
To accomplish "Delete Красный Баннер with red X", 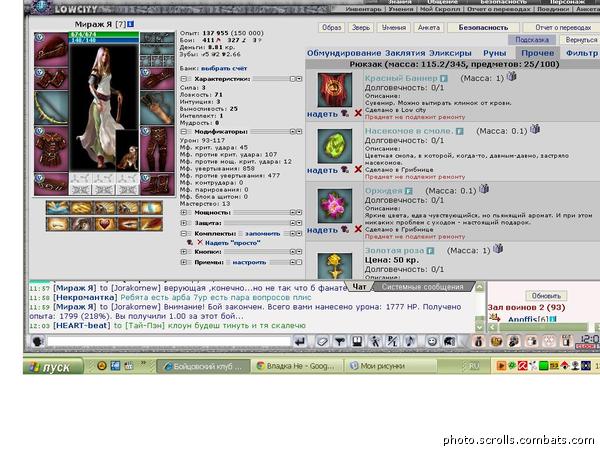I will (x=358, y=113).
